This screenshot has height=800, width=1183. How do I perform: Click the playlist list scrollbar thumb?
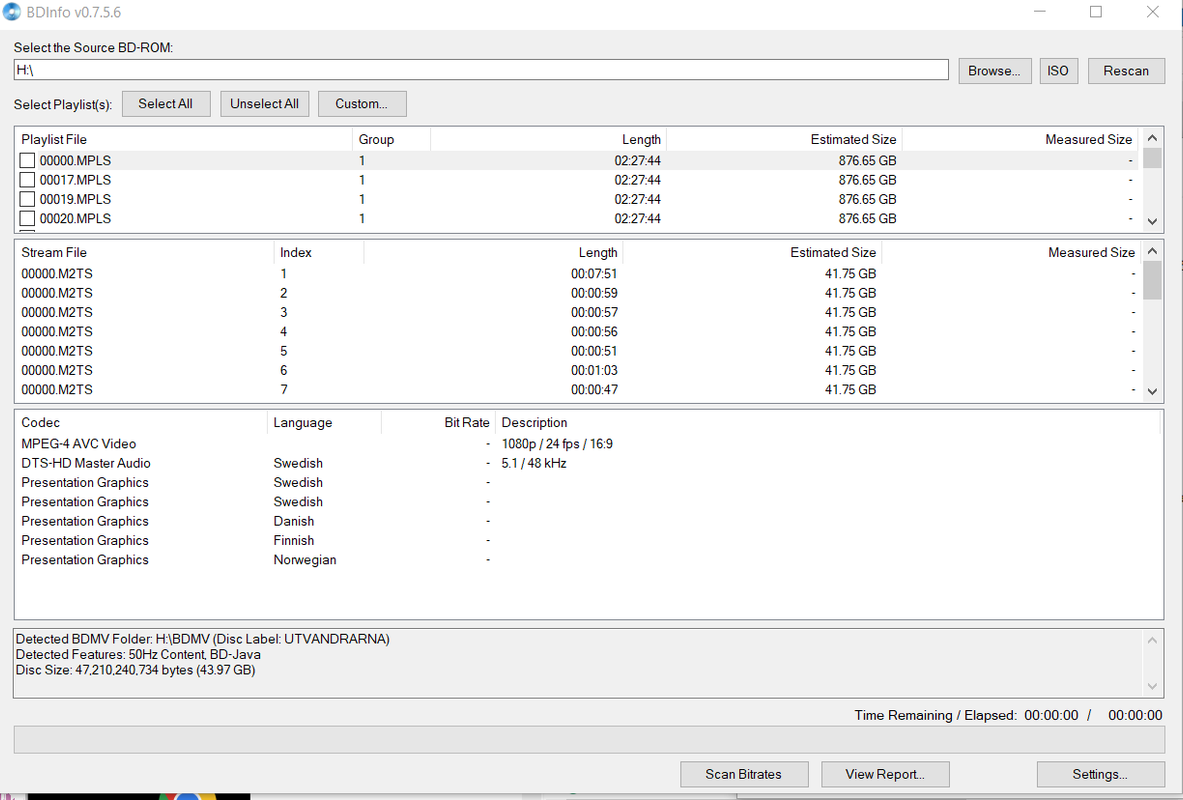[x=1152, y=158]
